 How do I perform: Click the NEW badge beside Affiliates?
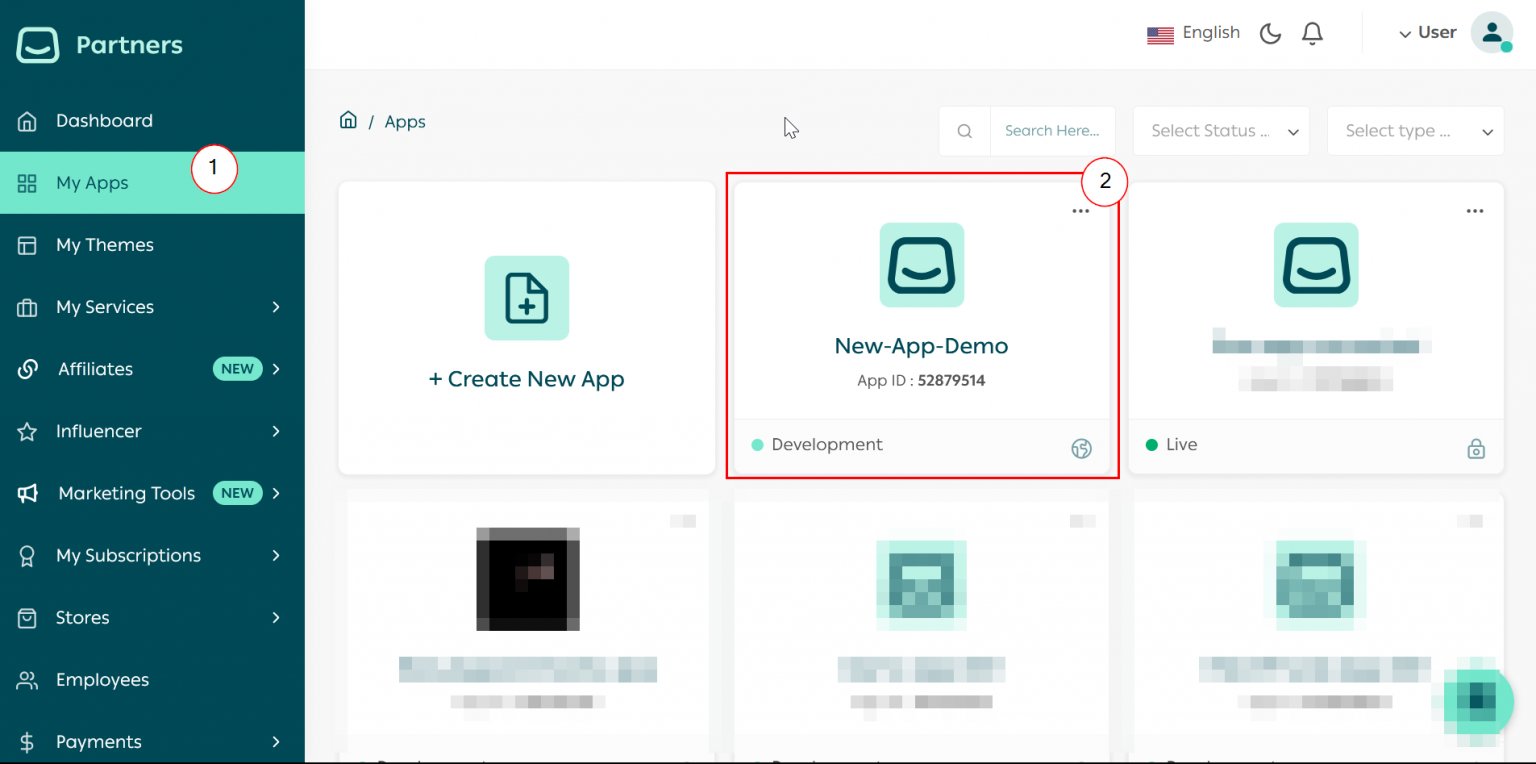(x=237, y=369)
